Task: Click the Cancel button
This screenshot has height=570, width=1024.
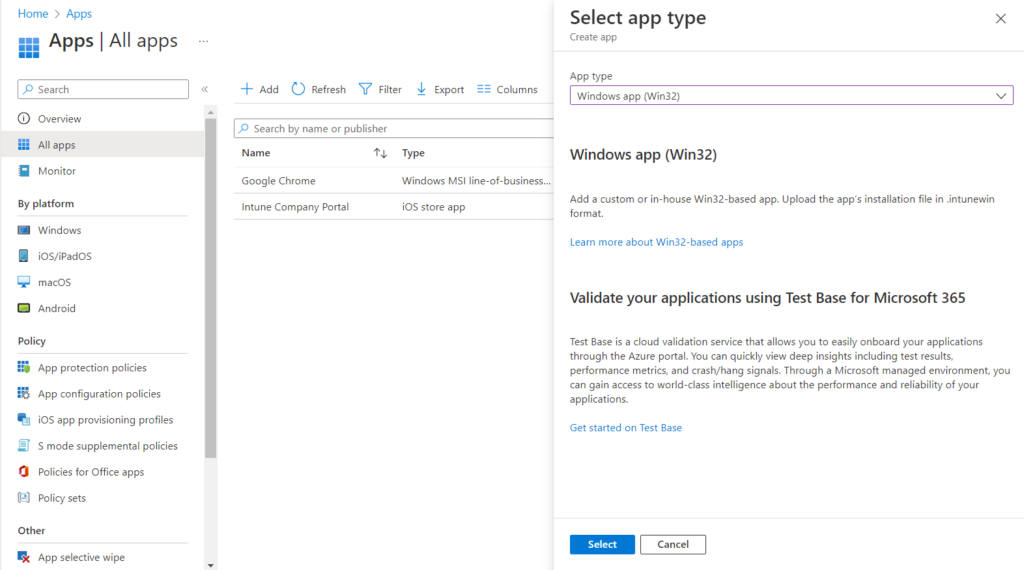Action: point(673,545)
